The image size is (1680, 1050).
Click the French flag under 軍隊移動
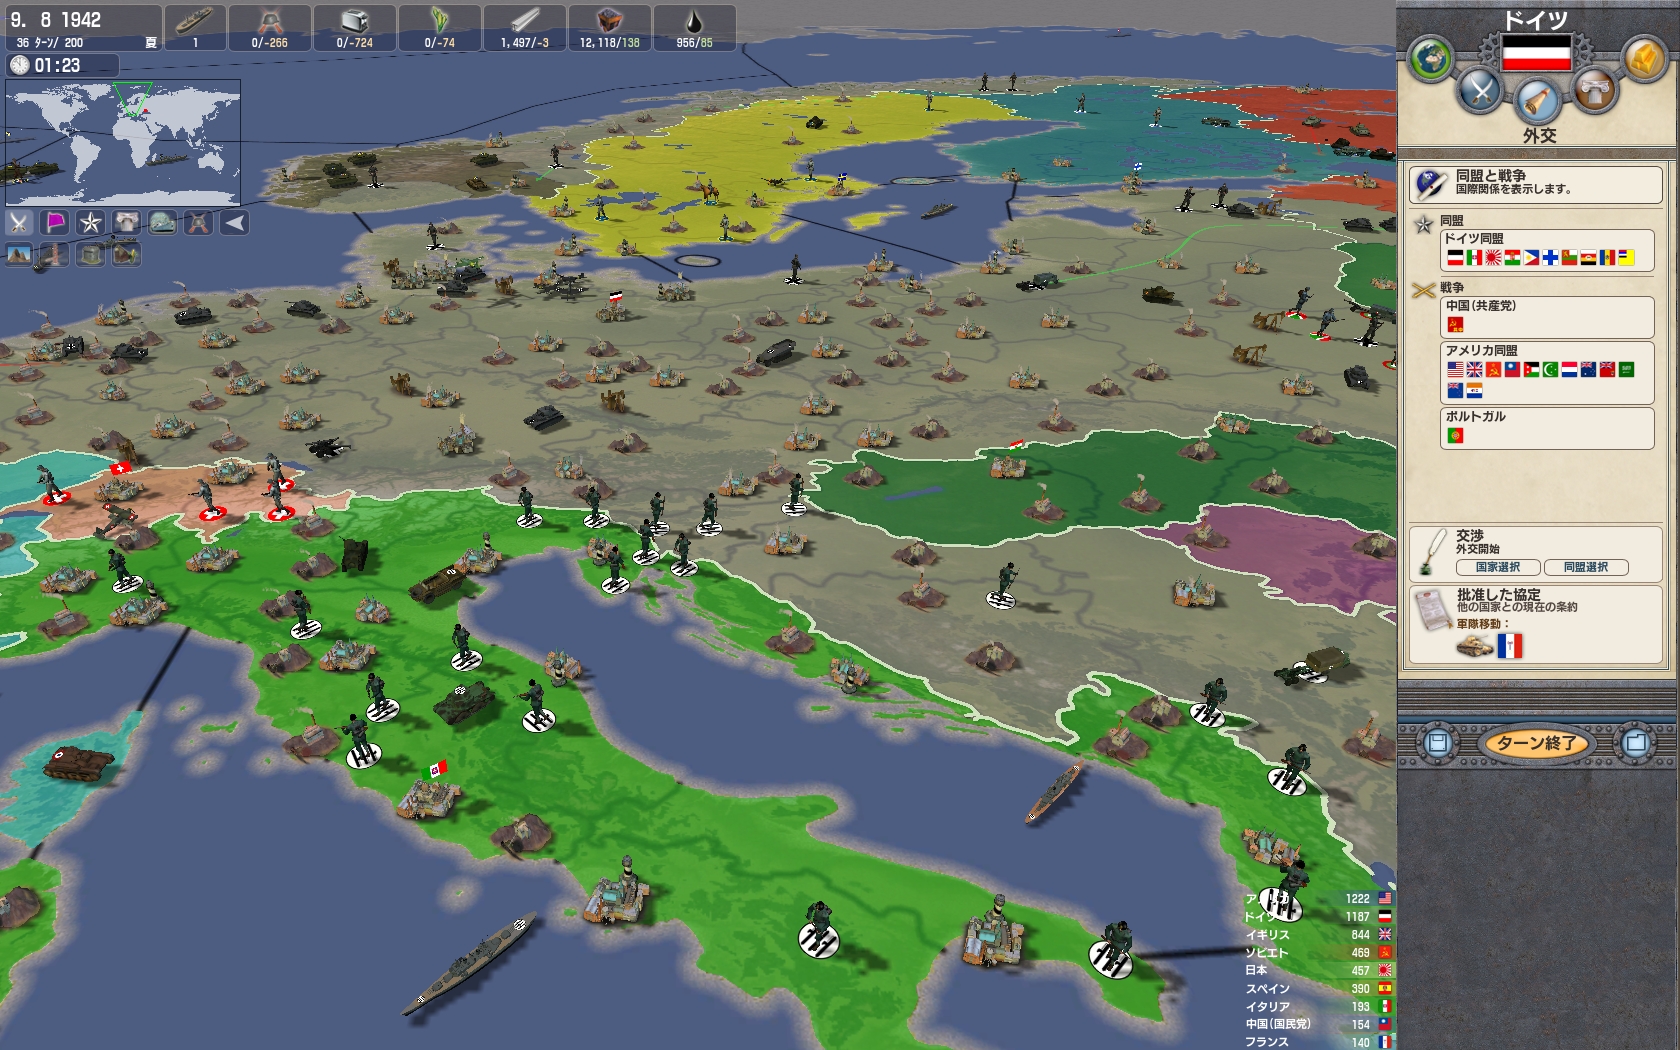pos(1510,646)
